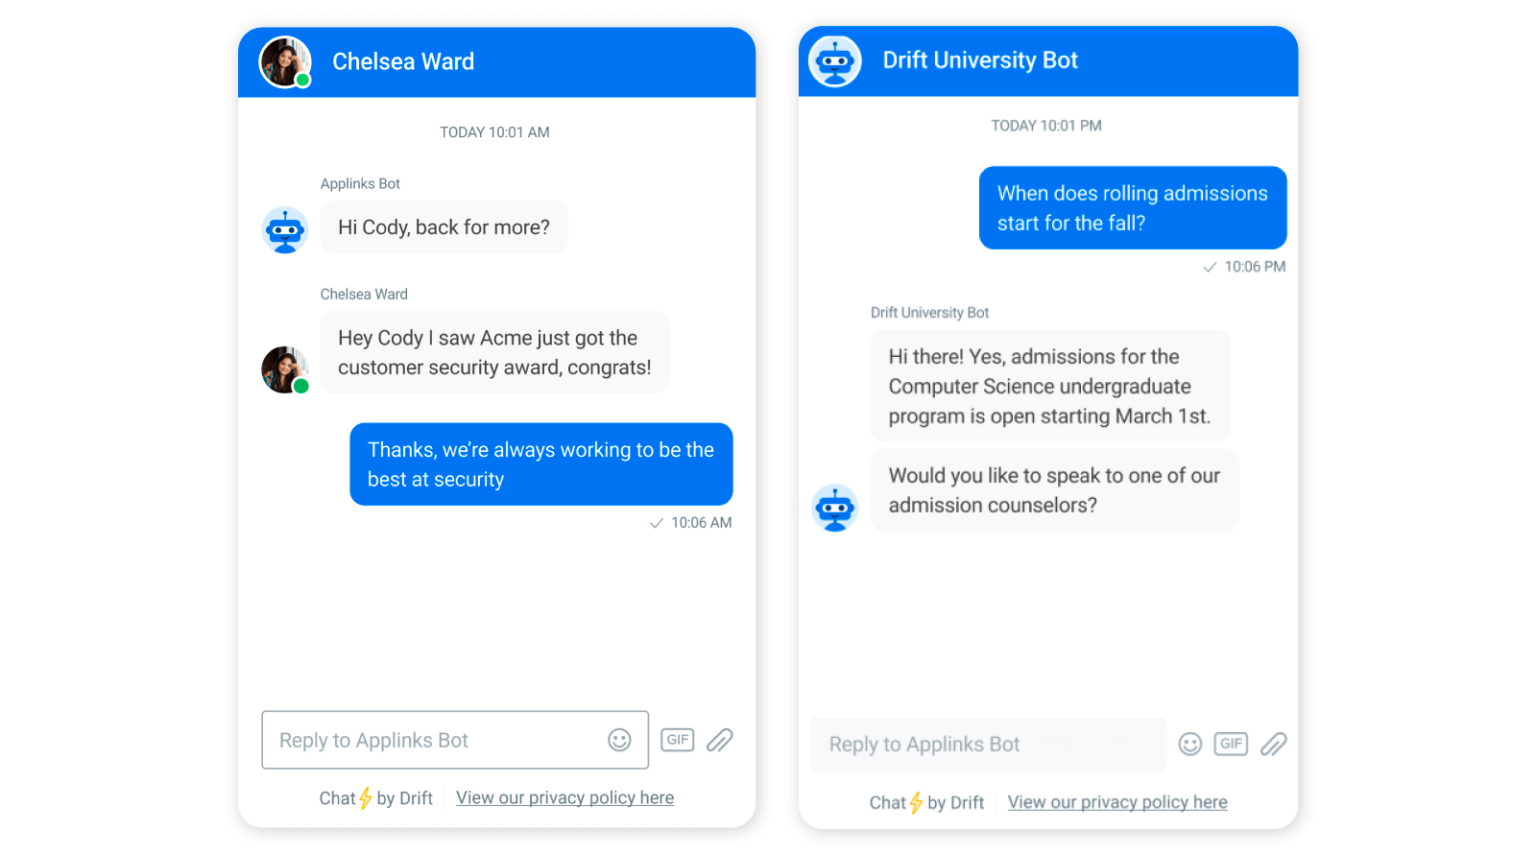
Task: Open the privacy policy in Chelsea Ward chat
Action: [564, 797]
